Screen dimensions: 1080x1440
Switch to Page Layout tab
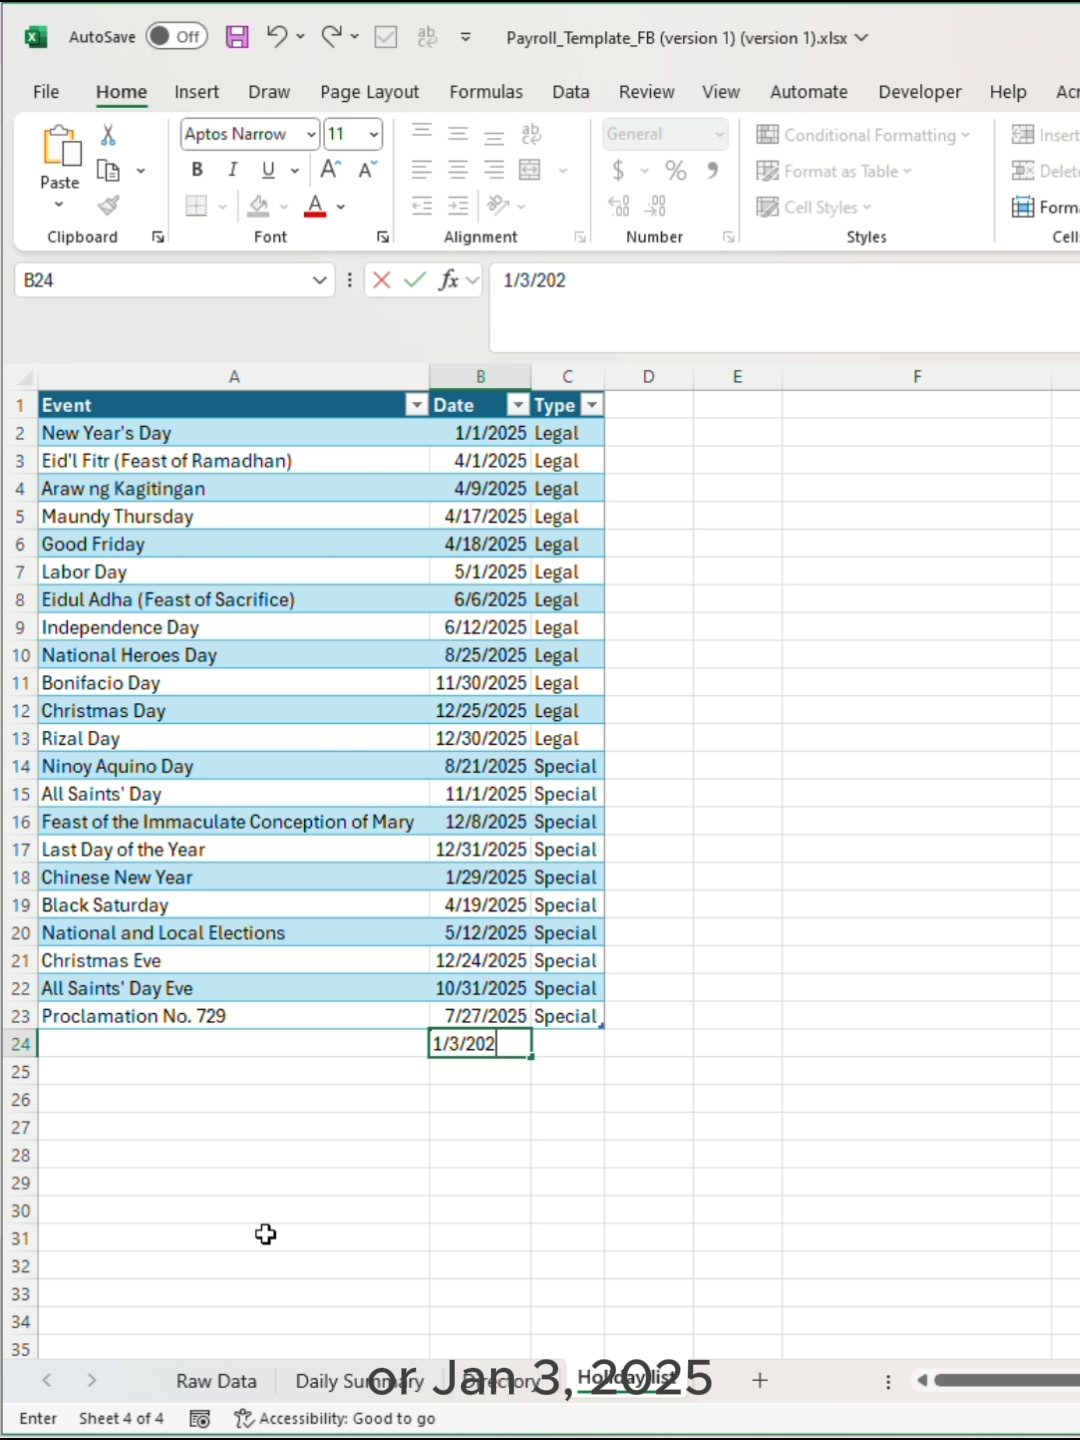point(370,92)
